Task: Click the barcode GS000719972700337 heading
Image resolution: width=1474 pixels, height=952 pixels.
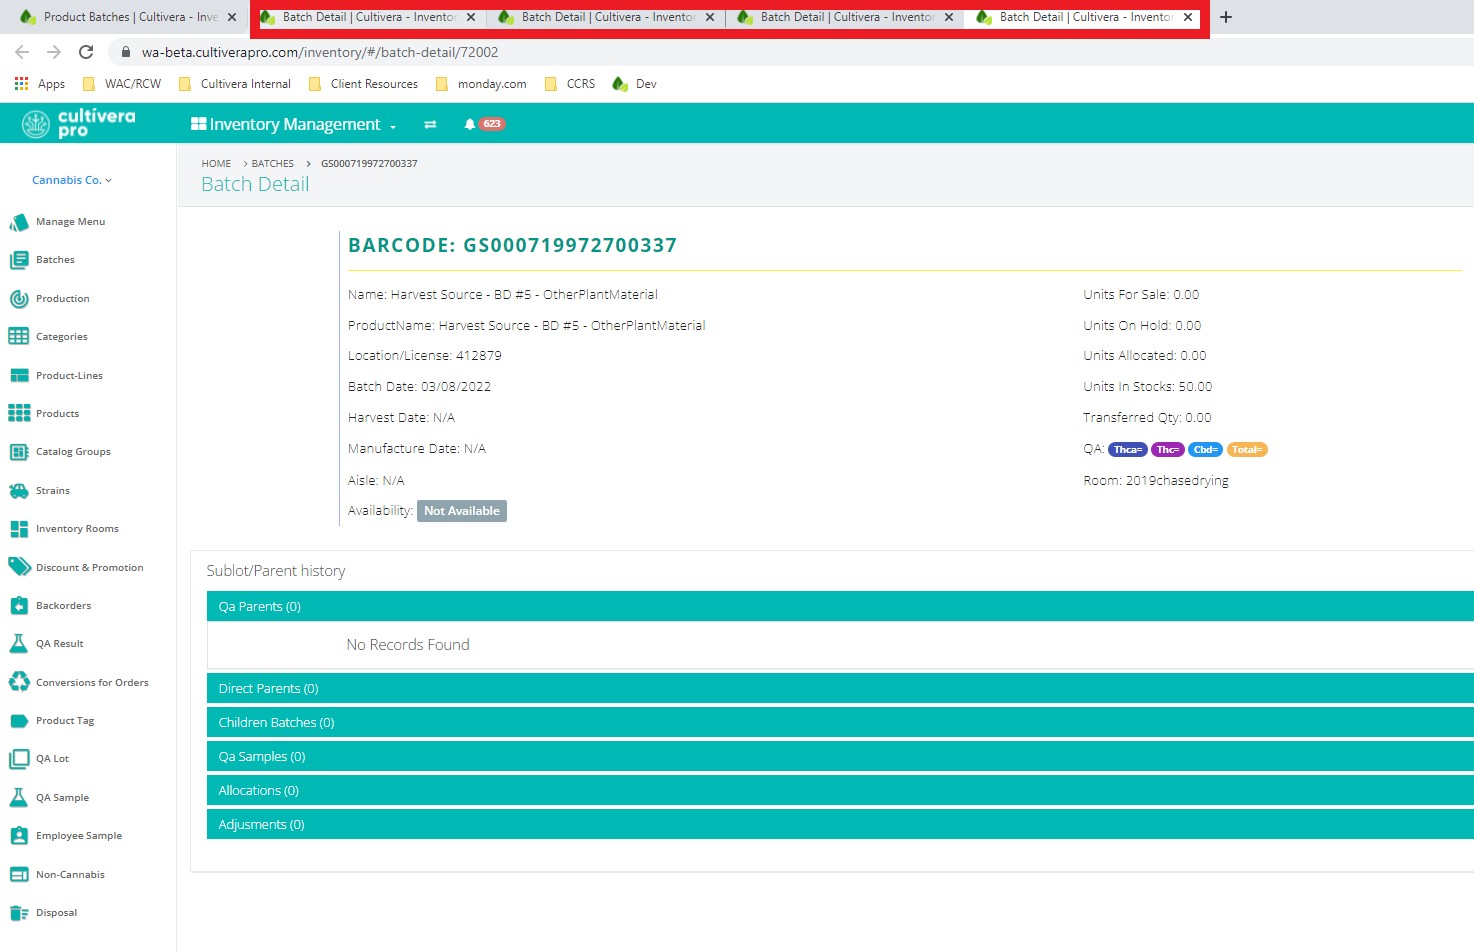Action: point(512,246)
